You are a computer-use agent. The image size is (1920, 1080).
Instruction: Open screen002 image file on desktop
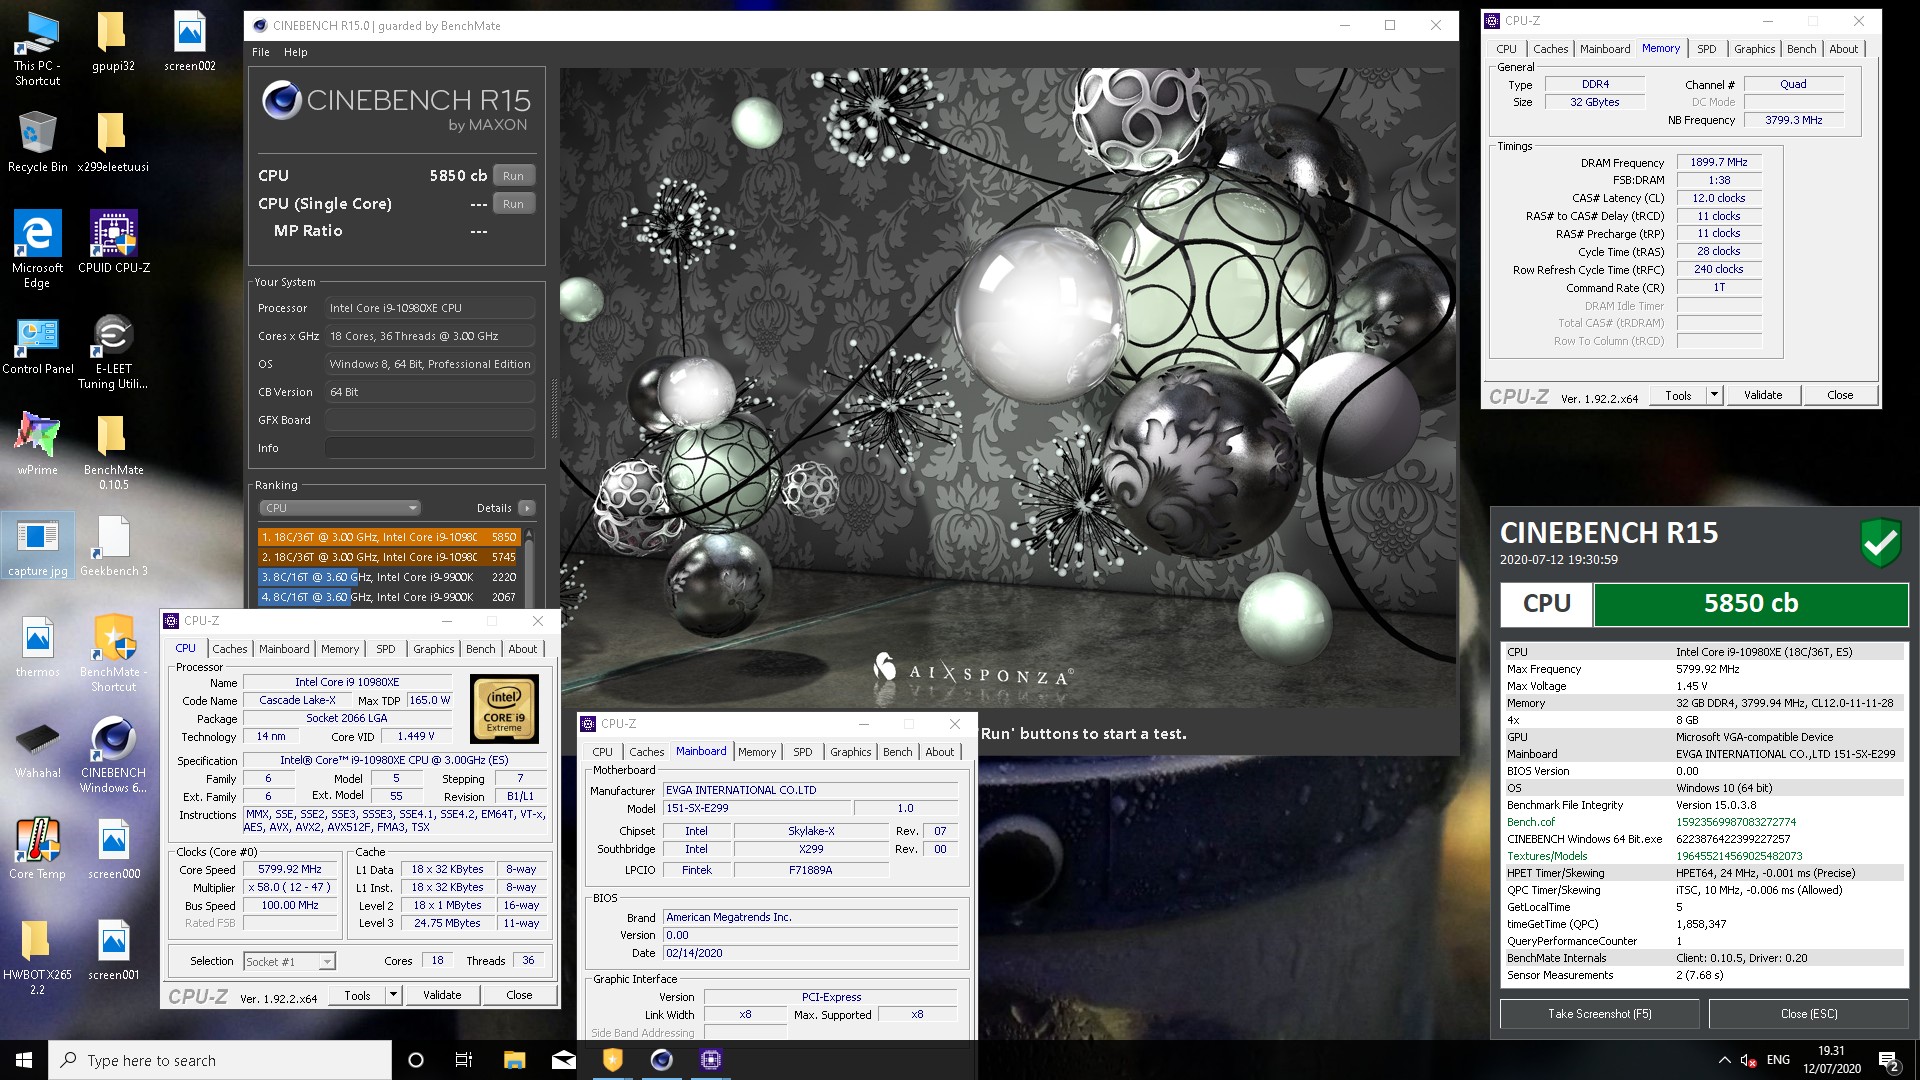[x=189, y=42]
